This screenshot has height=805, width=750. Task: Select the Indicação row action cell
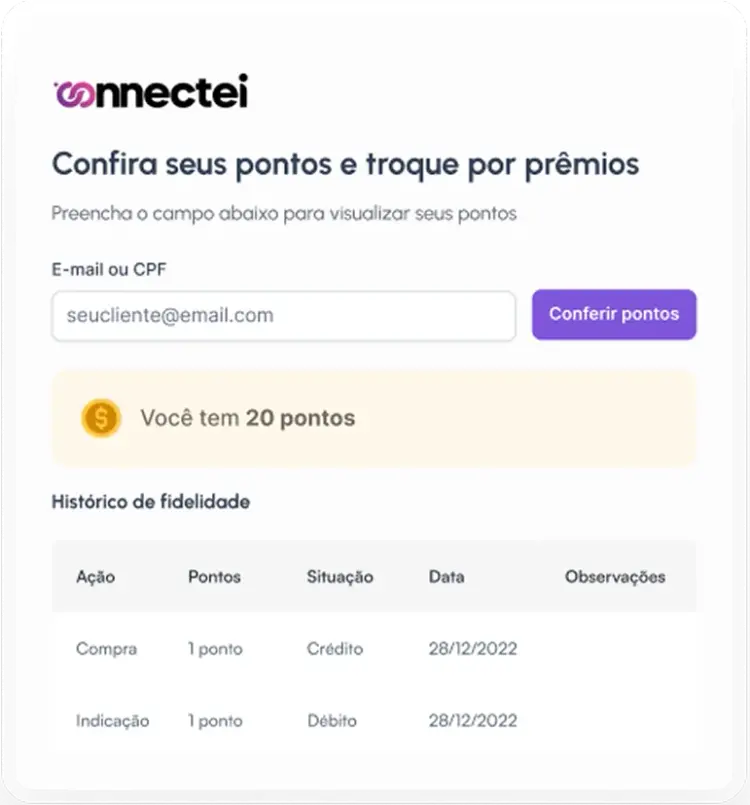coord(112,721)
